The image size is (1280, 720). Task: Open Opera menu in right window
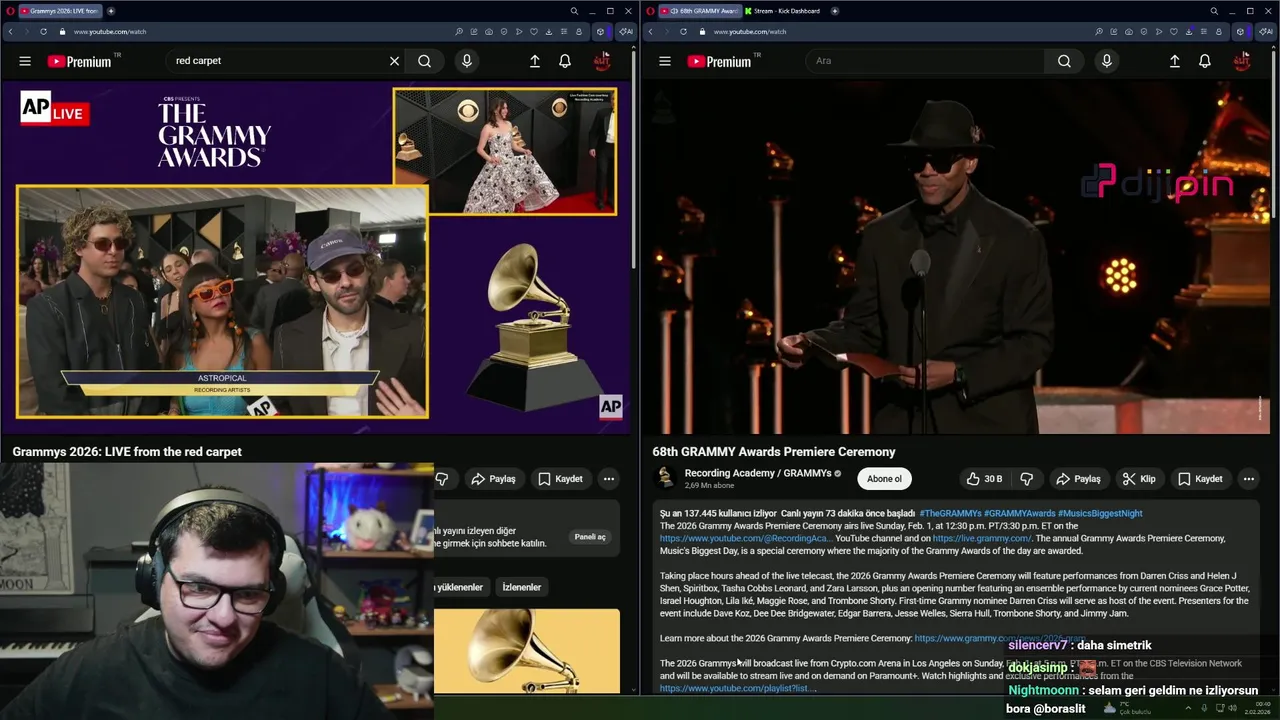click(x=650, y=11)
